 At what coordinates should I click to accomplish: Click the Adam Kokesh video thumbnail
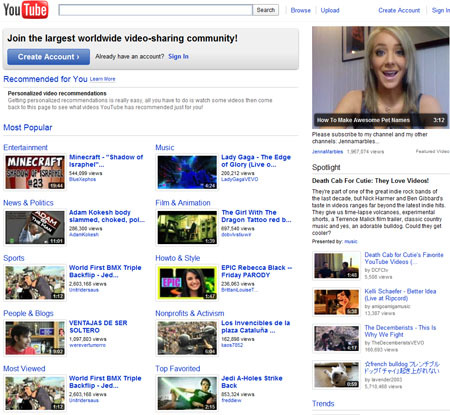point(35,228)
